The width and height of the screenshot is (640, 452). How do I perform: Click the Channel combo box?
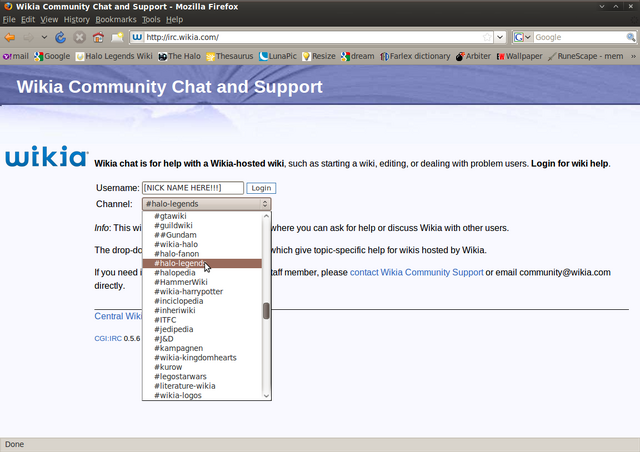tap(207, 204)
